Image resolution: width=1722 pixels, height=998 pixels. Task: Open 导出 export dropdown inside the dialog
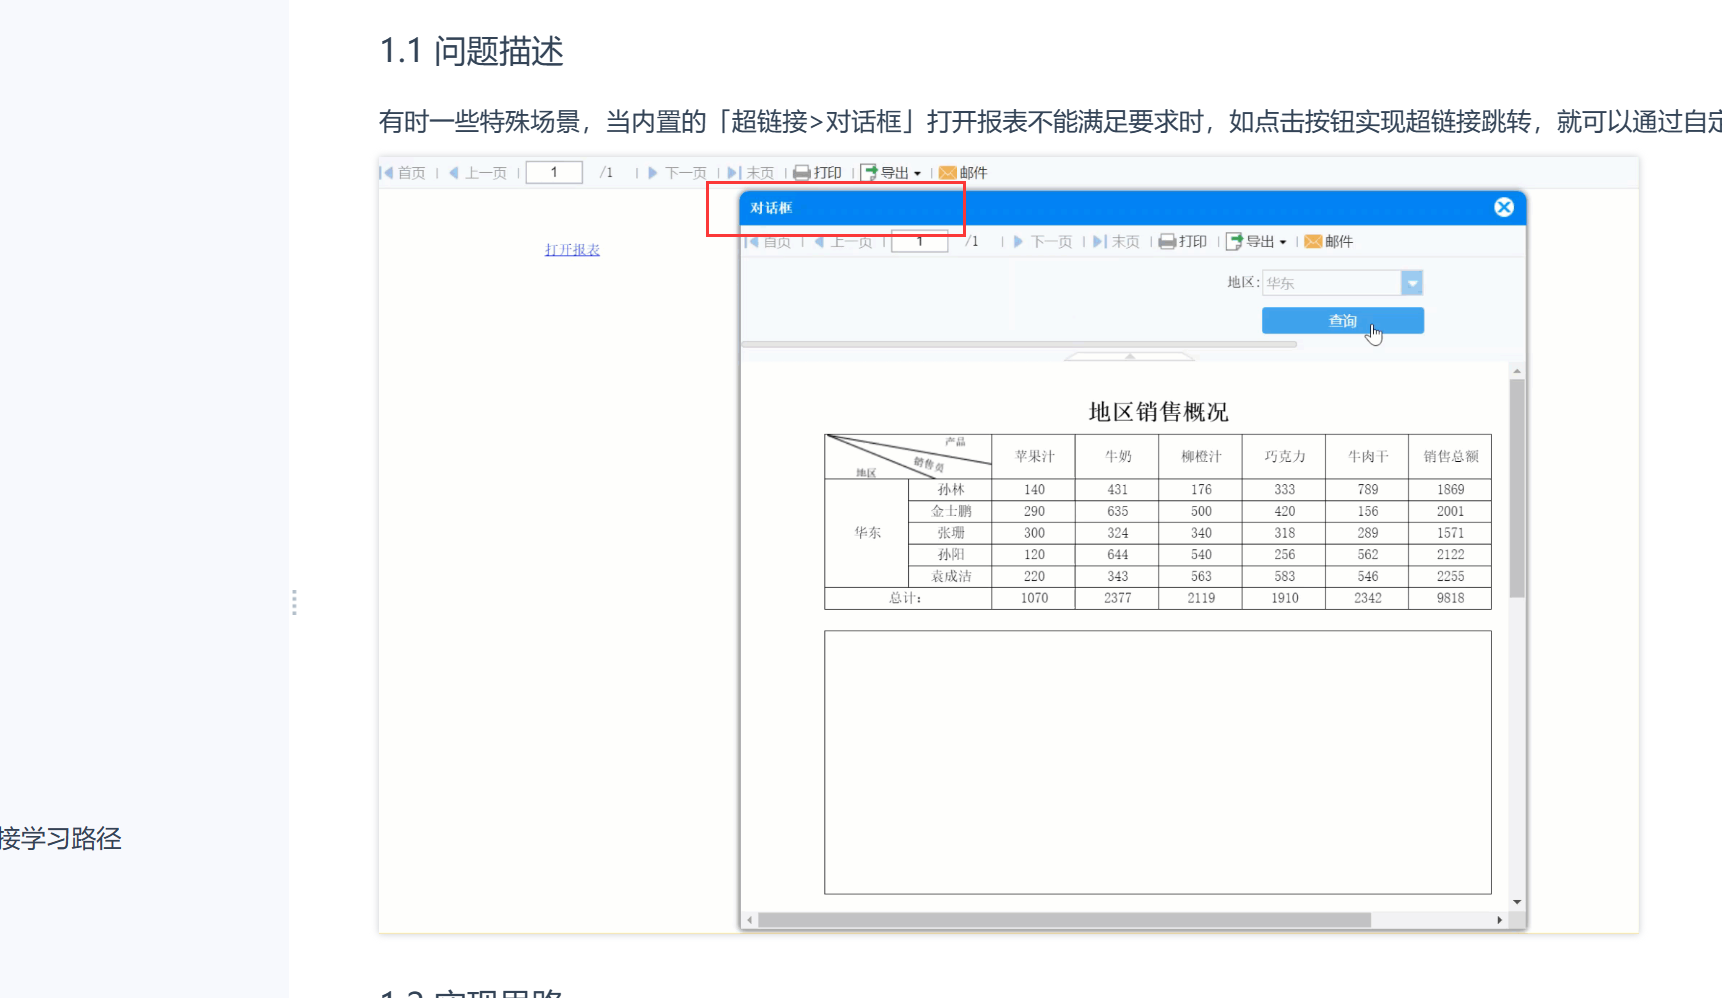coord(1257,242)
